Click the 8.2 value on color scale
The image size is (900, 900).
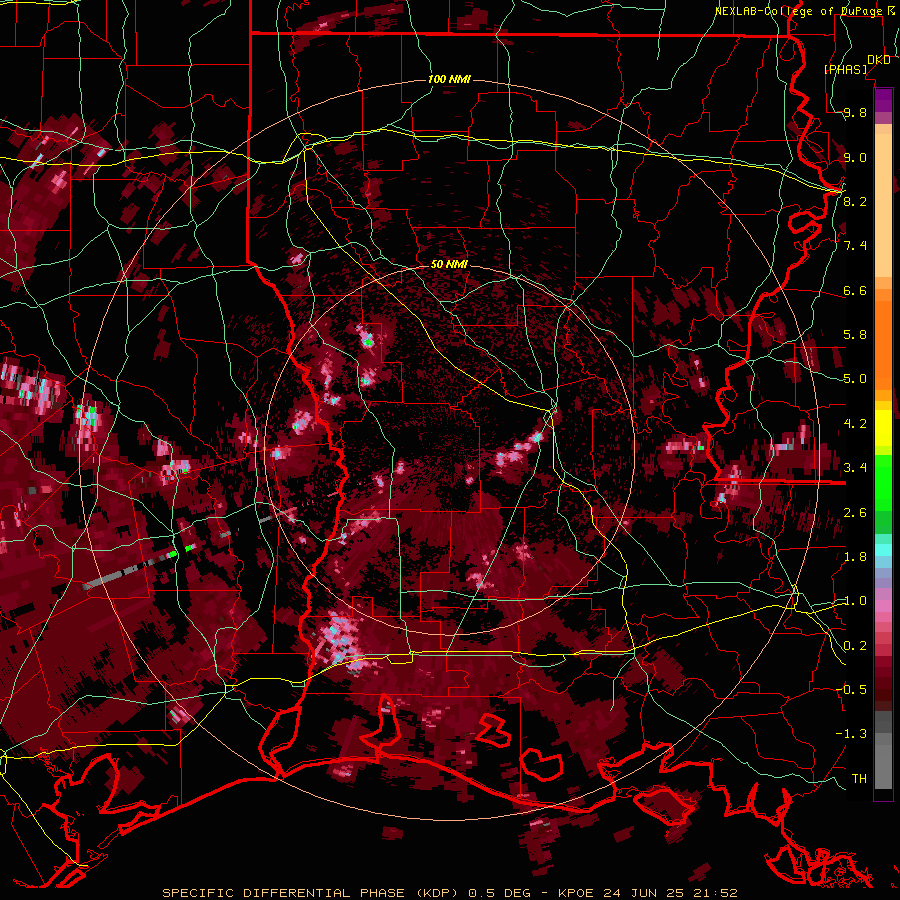[855, 201]
